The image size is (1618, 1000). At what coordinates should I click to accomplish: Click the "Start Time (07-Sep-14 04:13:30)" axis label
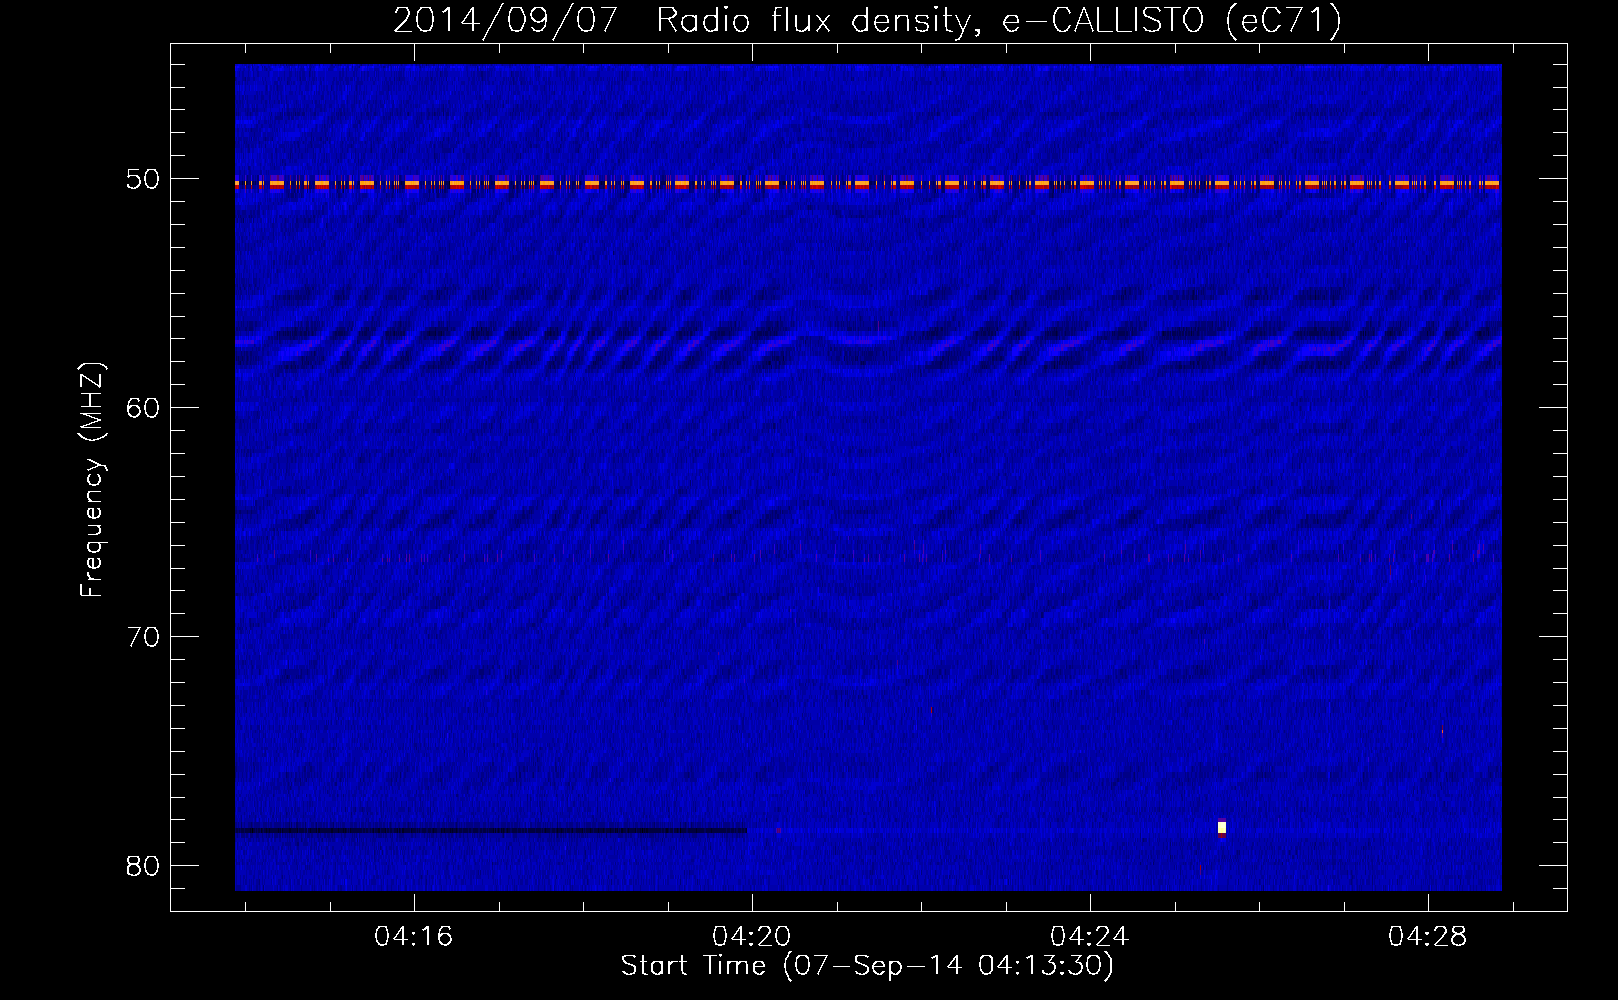[867, 966]
